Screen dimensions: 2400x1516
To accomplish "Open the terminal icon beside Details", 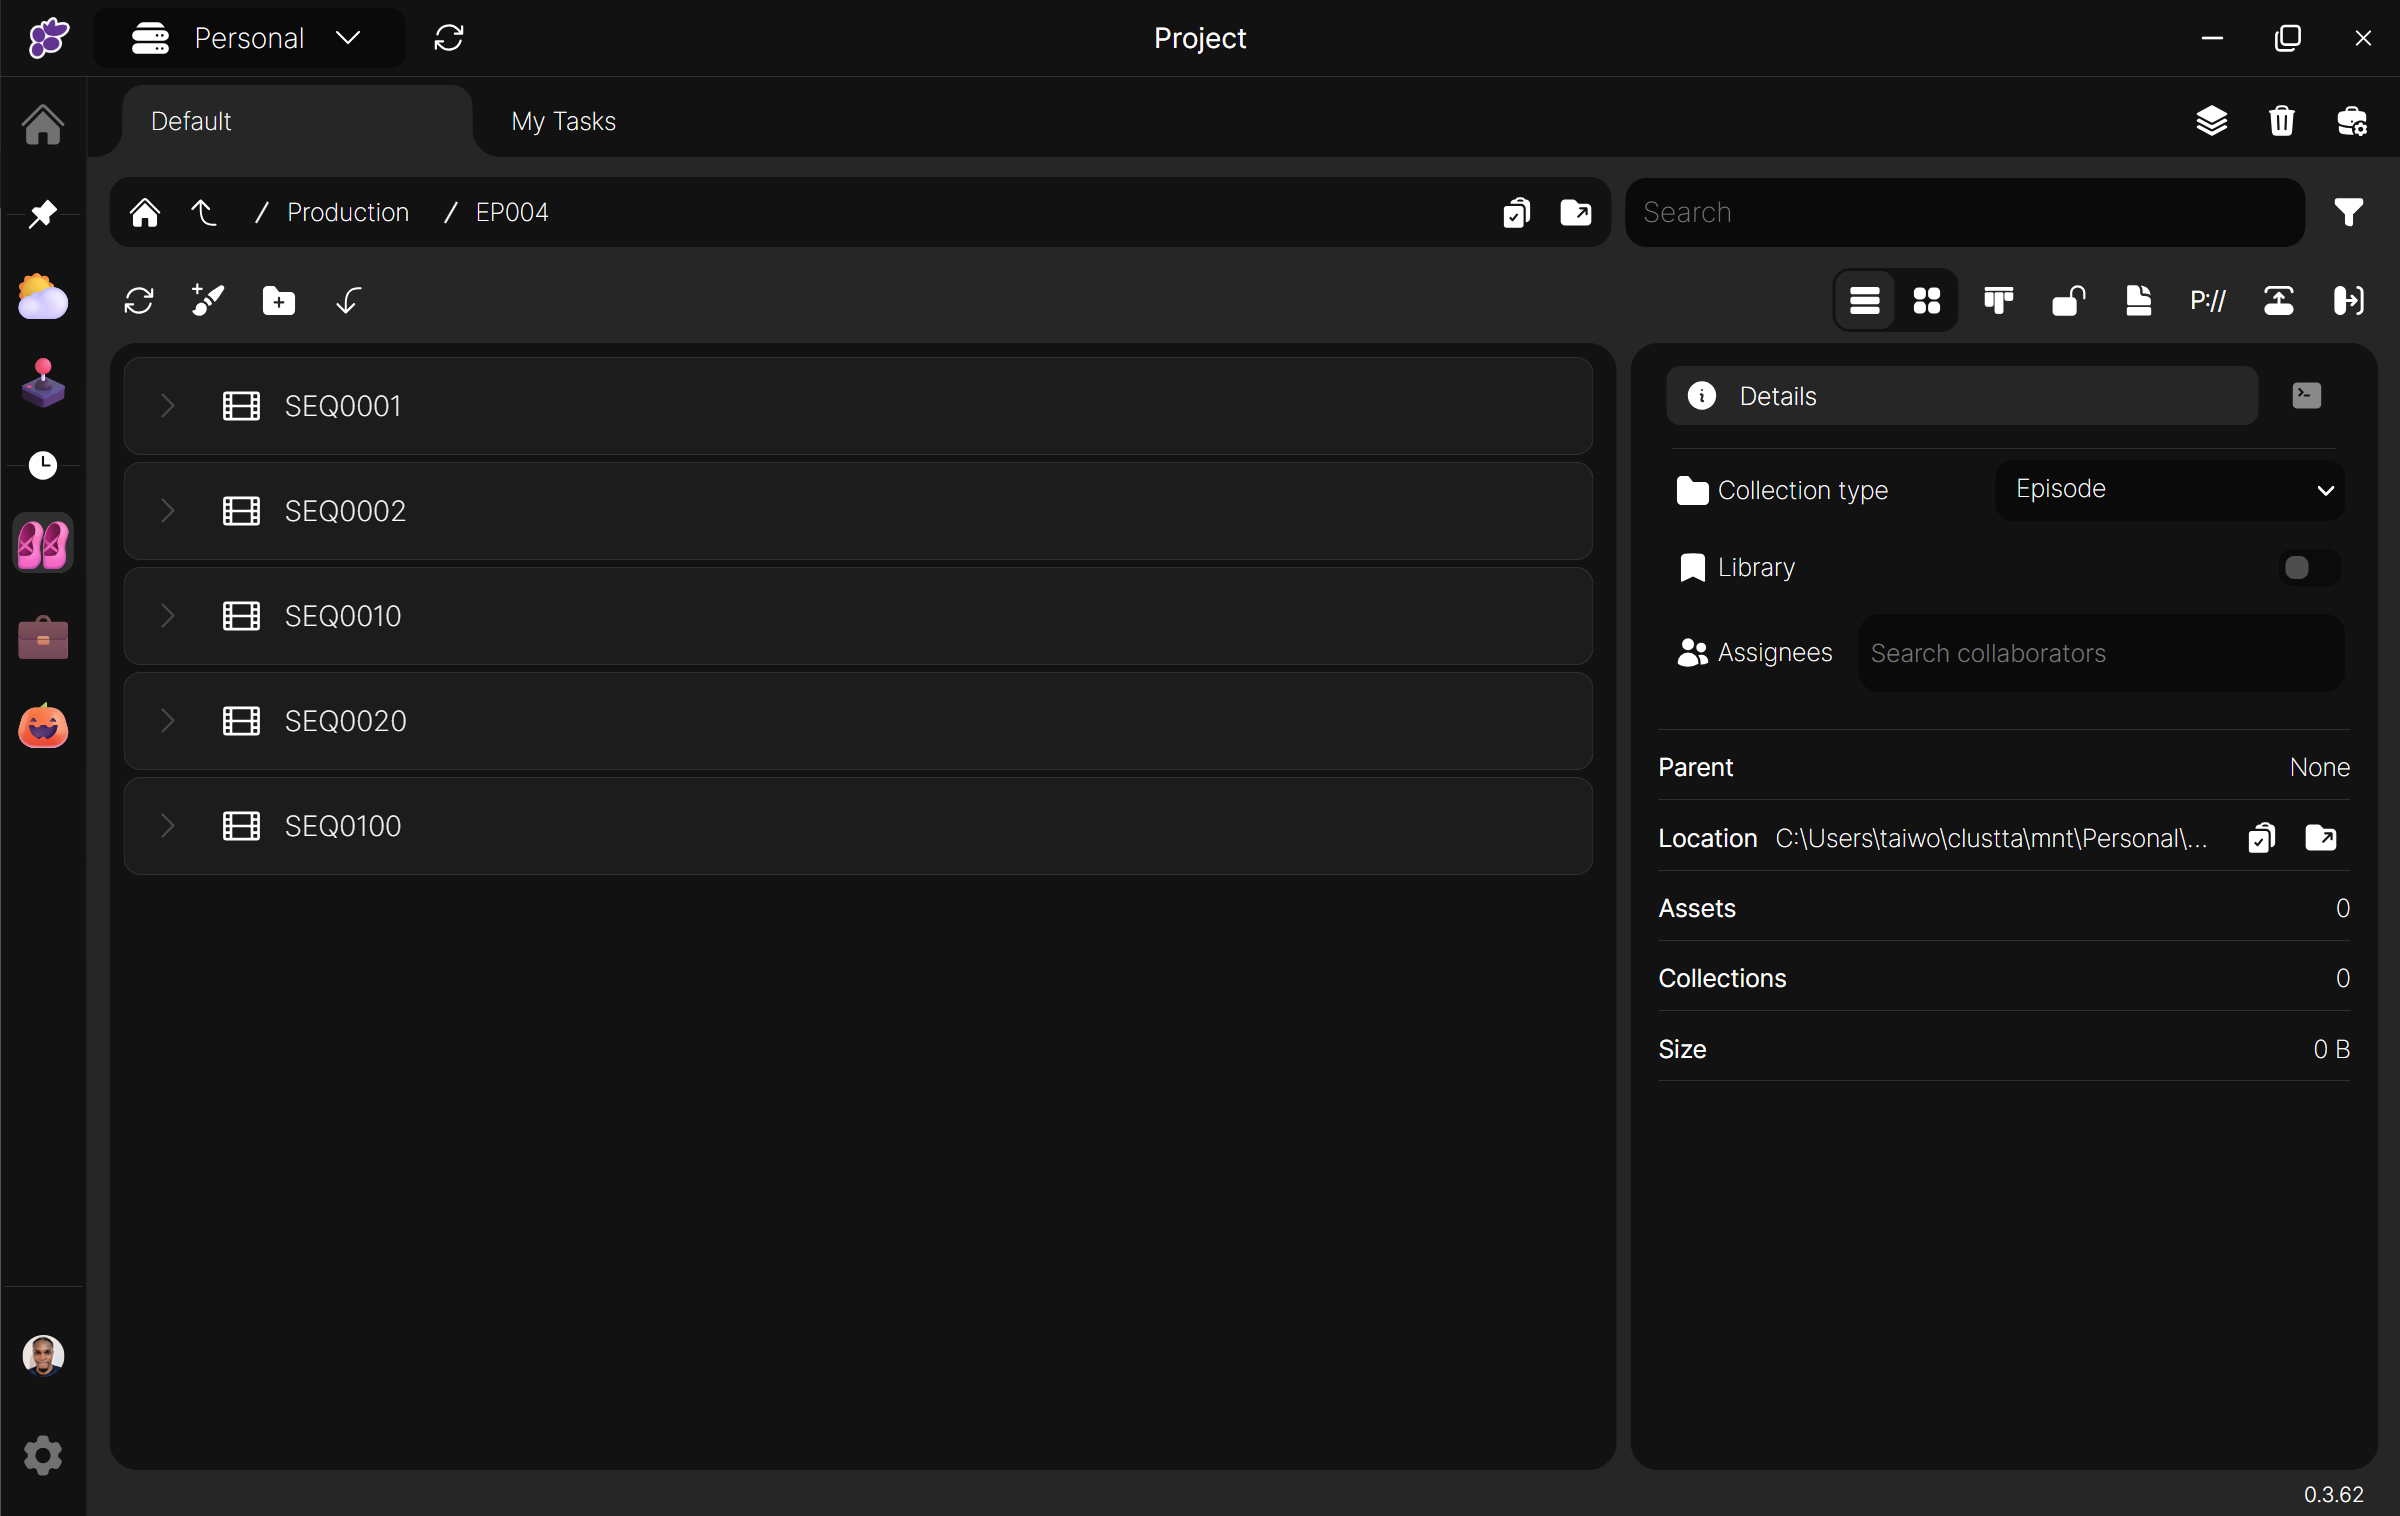I will (2306, 396).
